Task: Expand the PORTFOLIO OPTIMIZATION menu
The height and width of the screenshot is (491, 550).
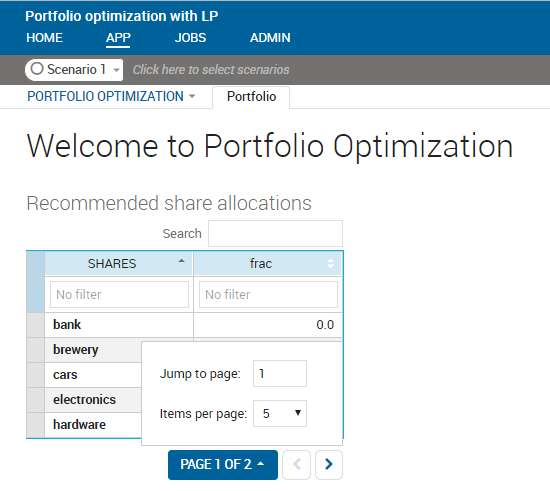Action: pos(111,96)
